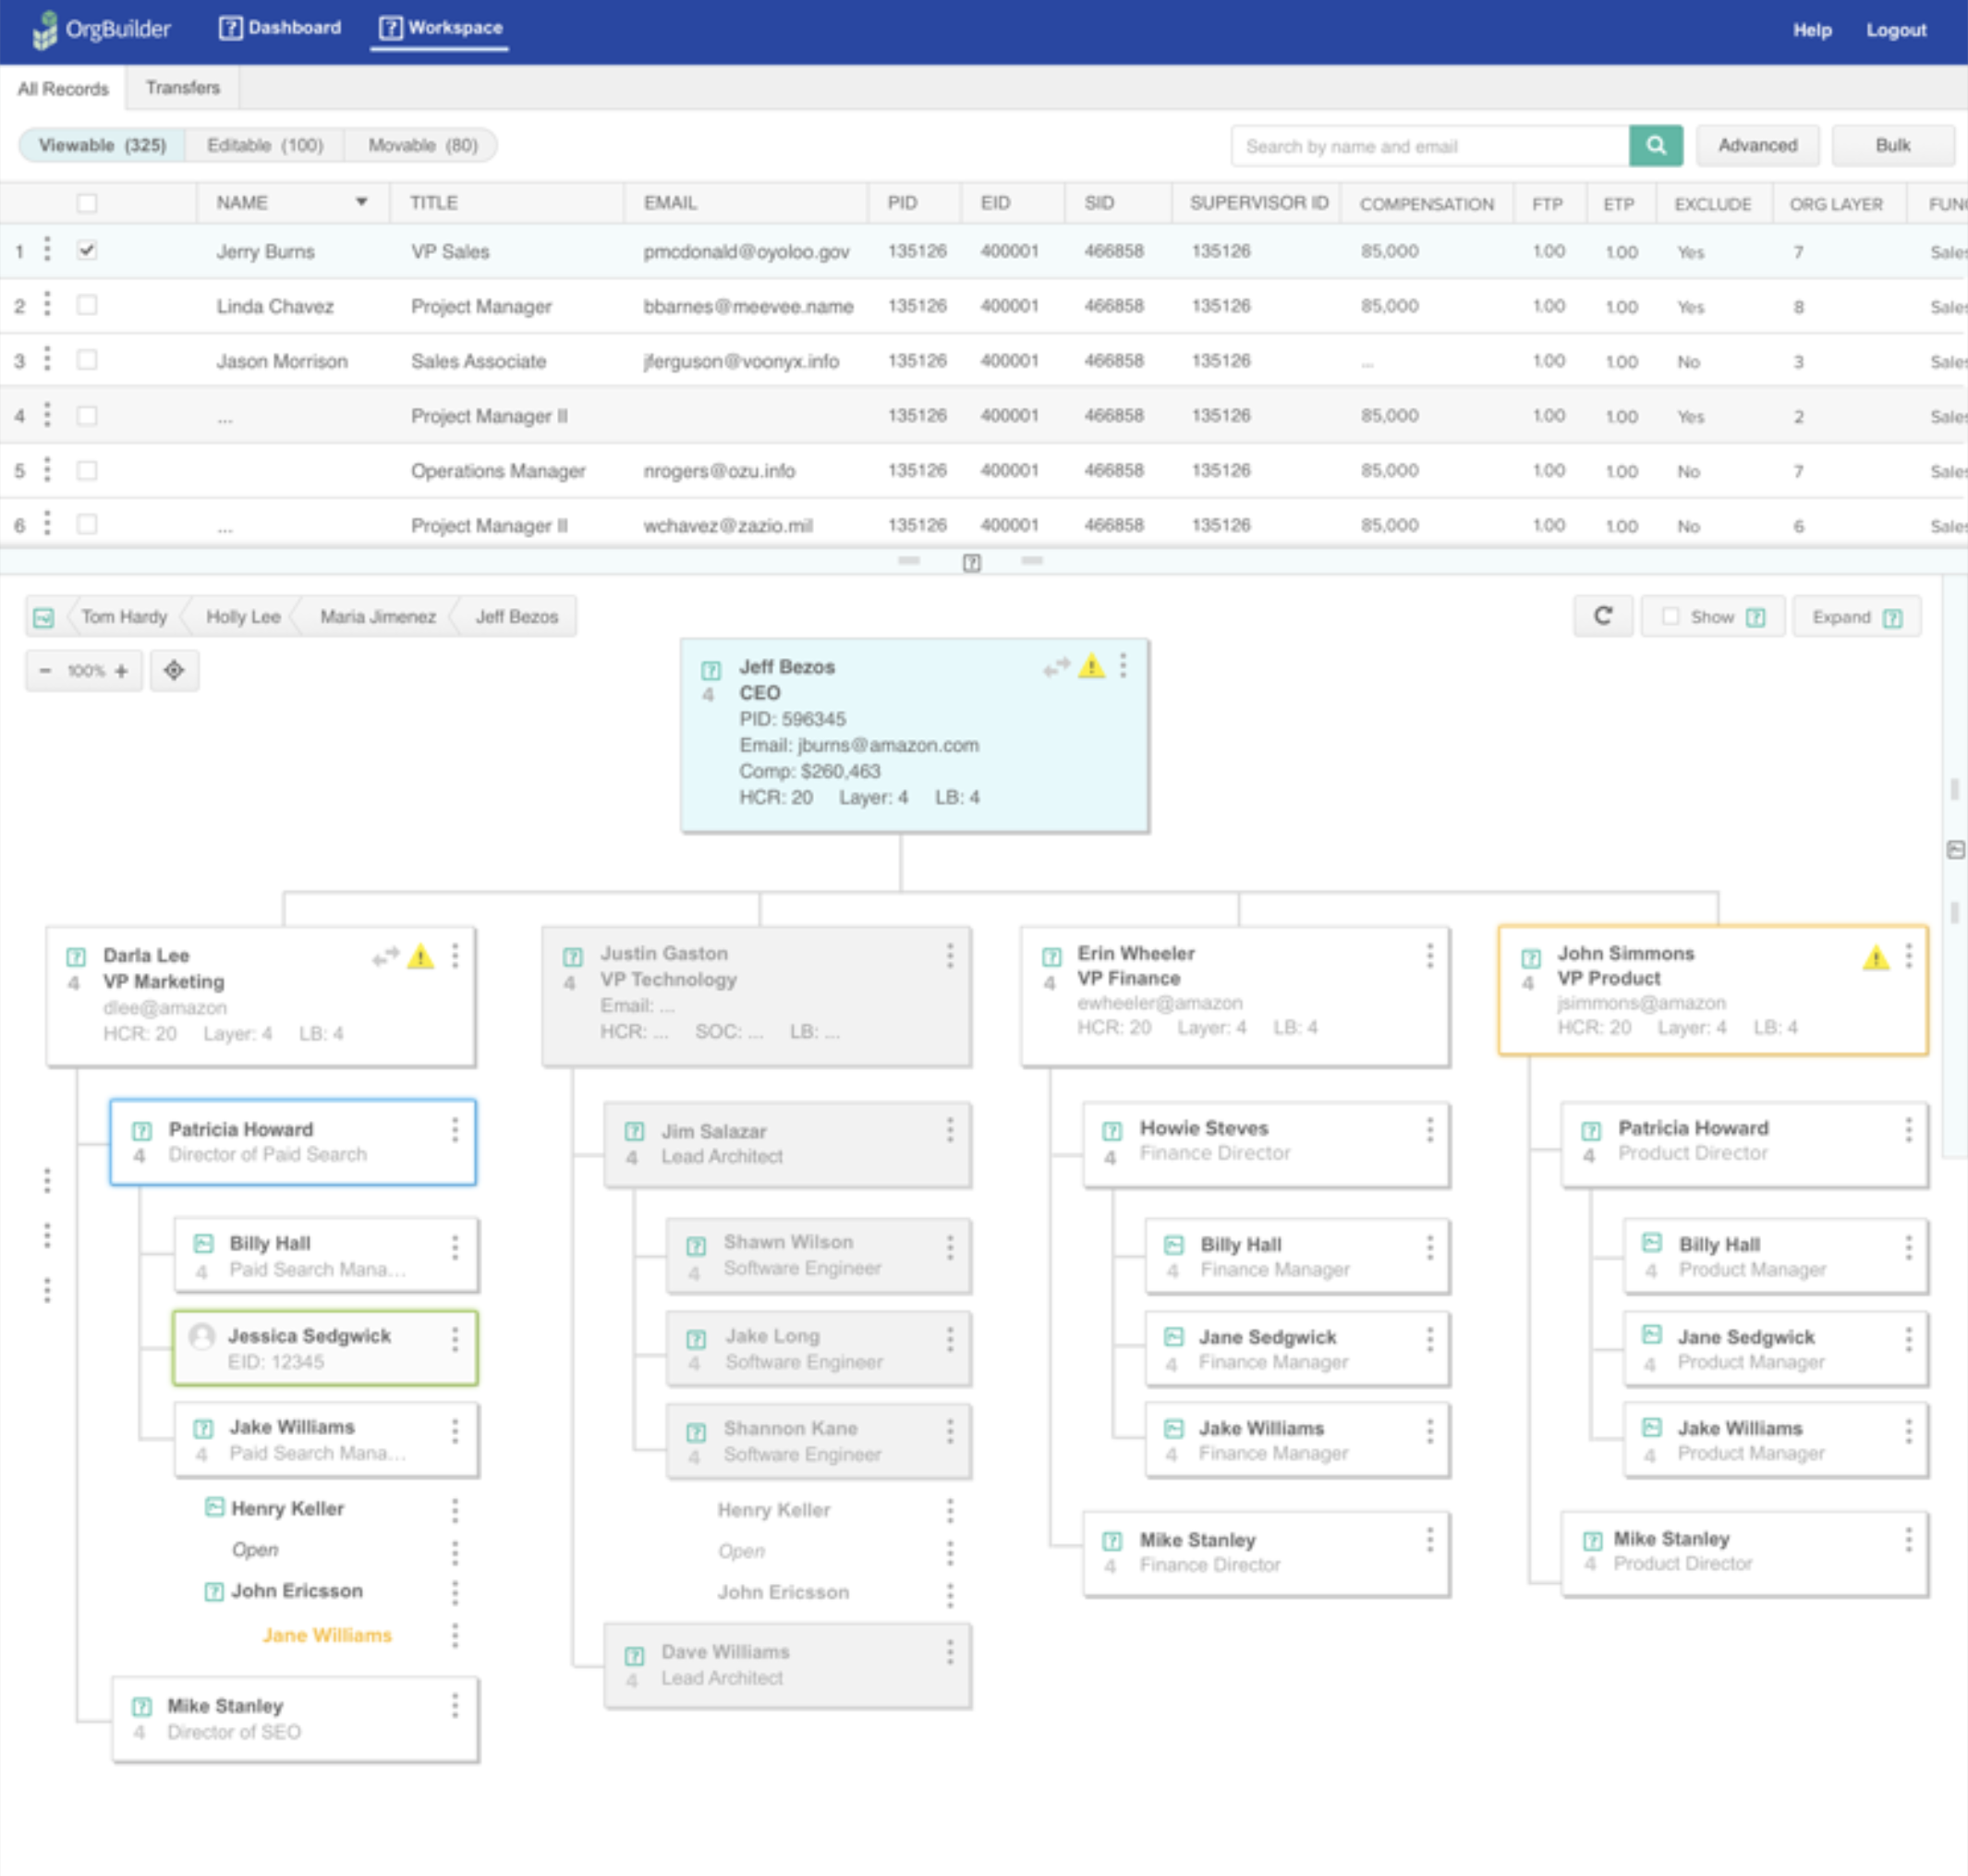Click the Help link
The image size is (1968, 1876).
tap(1812, 31)
